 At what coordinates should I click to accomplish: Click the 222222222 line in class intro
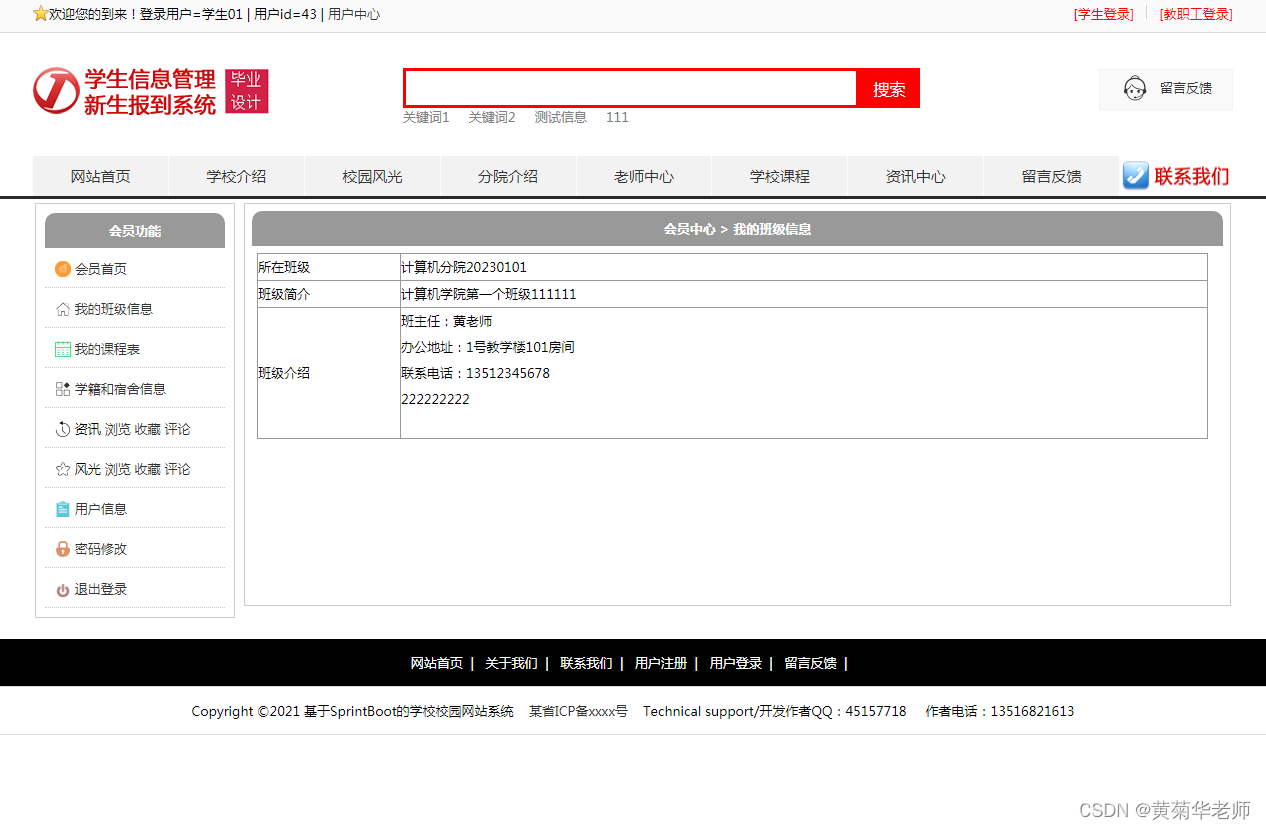[x=435, y=399]
